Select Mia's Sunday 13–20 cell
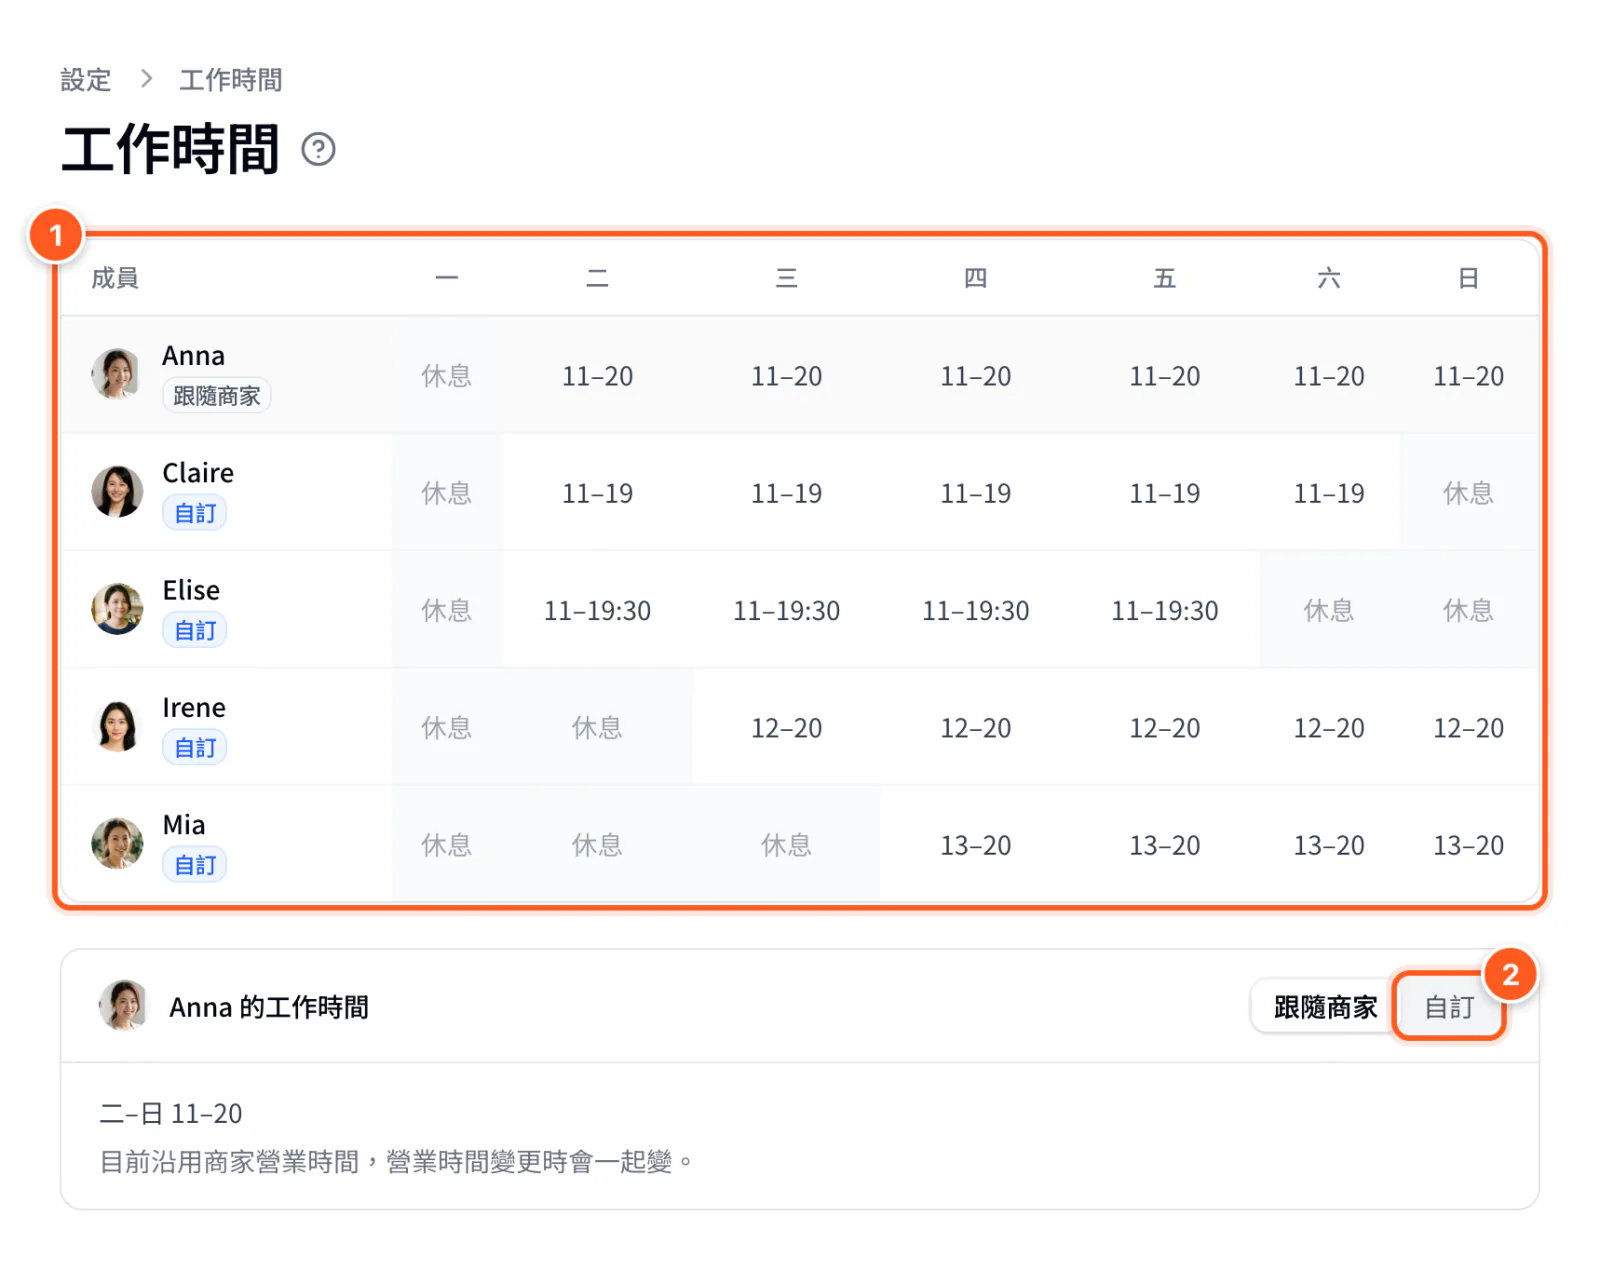Viewport: 1600px width, 1270px height. (1468, 845)
